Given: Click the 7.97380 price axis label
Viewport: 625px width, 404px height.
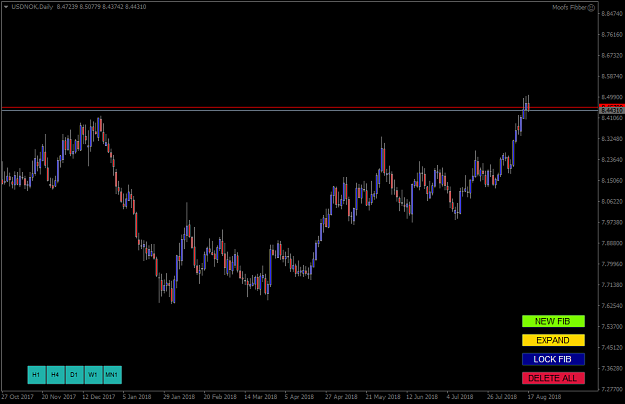Looking at the screenshot, I should pos(612,222).
